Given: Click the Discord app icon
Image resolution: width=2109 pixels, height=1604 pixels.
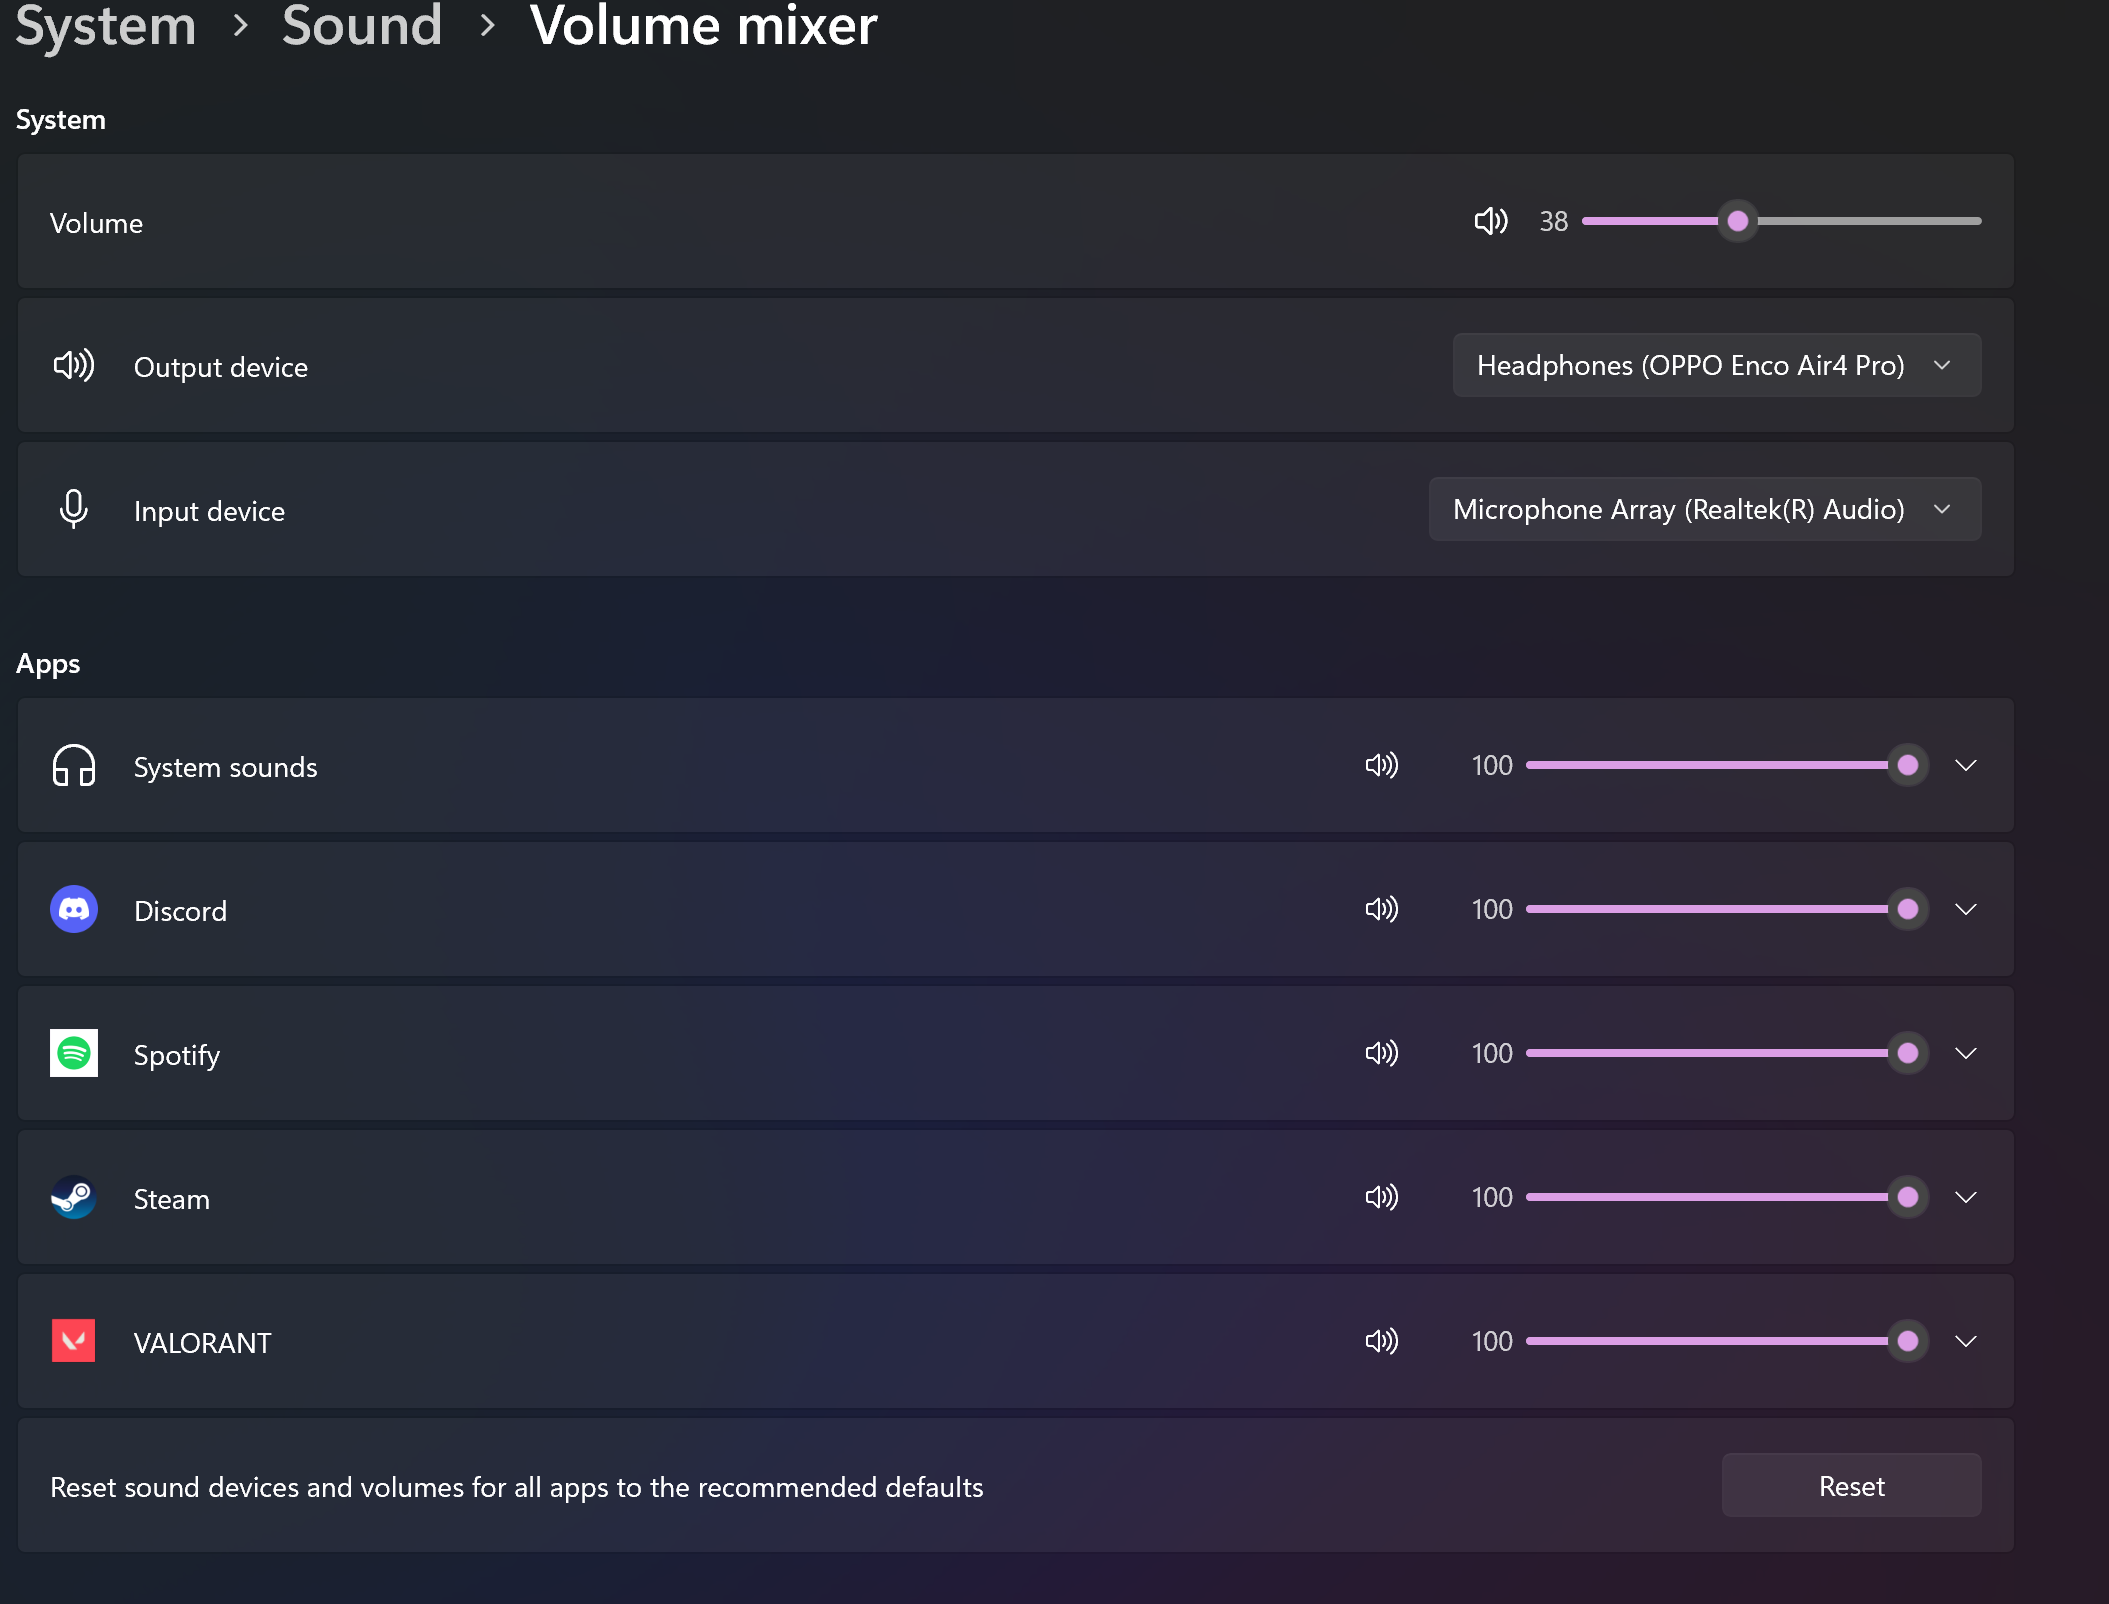Looking at the screenshot, I should pyautogui.click(x=74, y=909).
